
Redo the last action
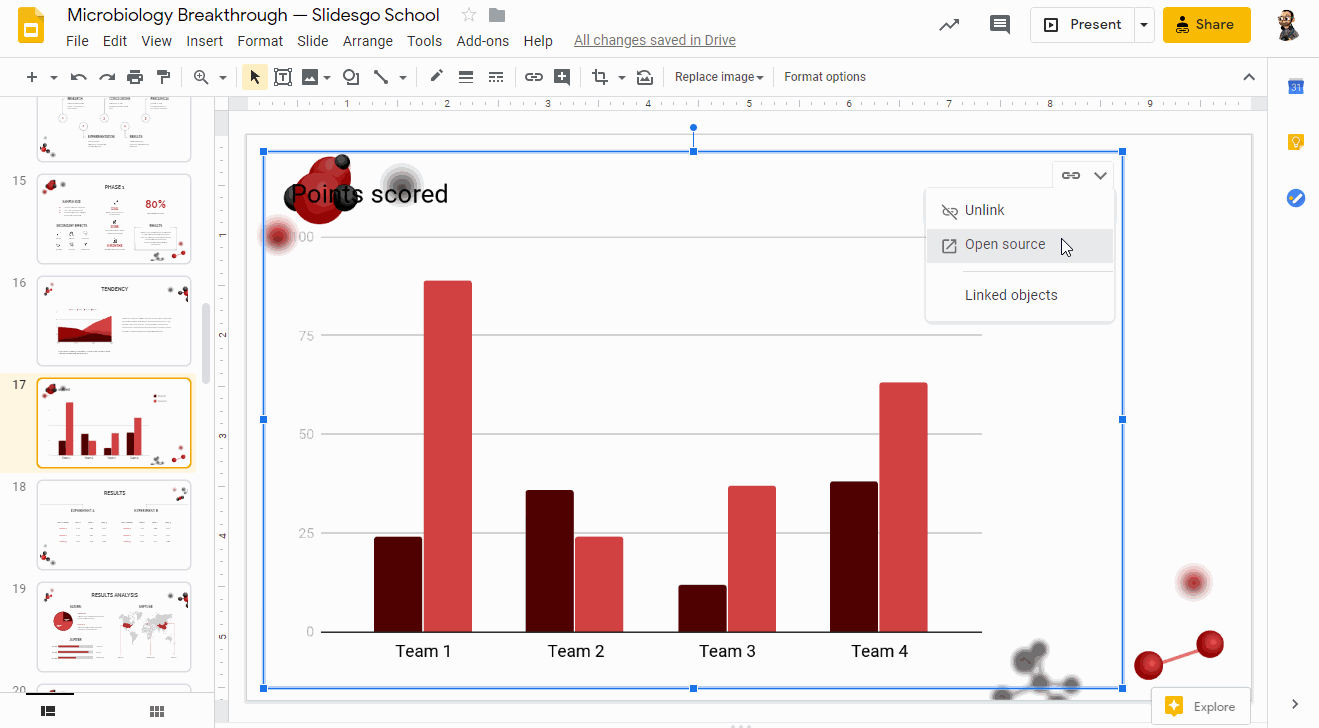[x=106, y=77]
